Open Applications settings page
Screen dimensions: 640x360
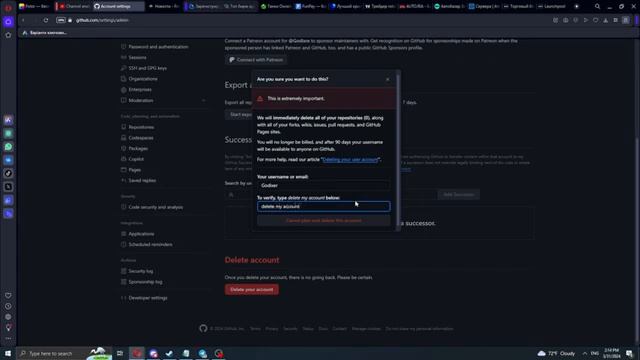pyautogui.click(x=141, y=234)
